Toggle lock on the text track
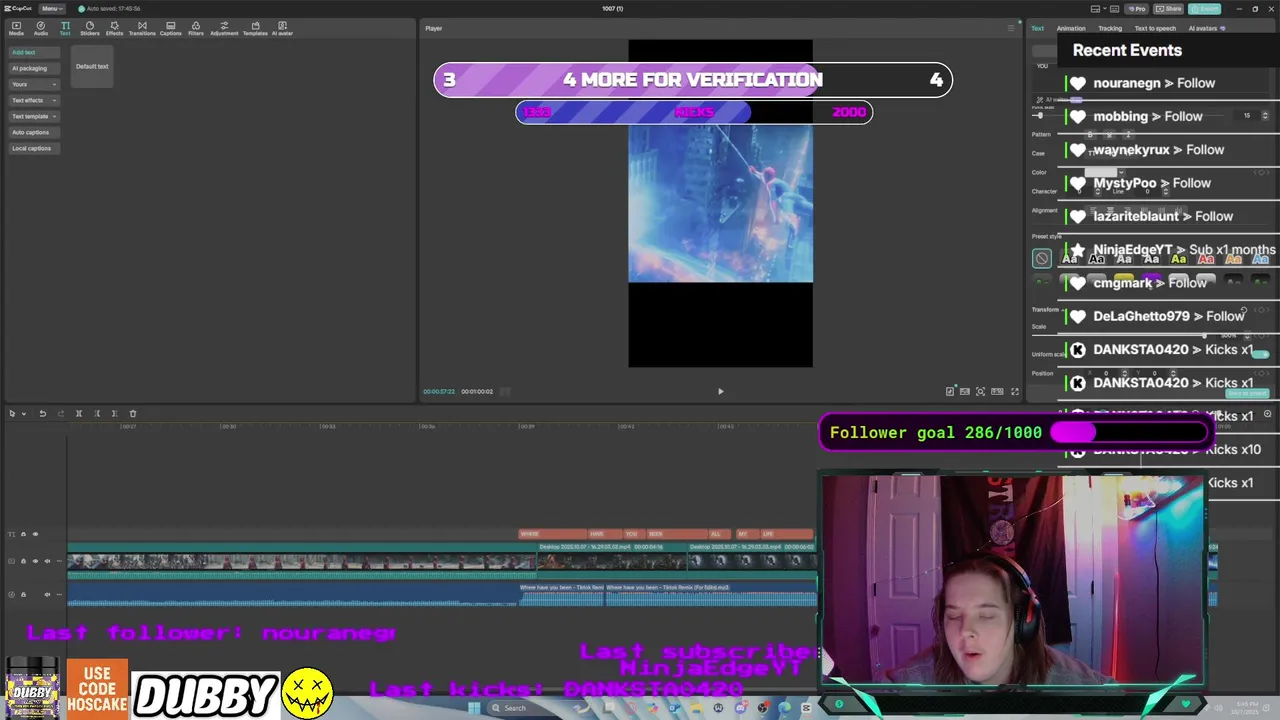The width and height of the screenshot is (1280, 720). [23, 534]
